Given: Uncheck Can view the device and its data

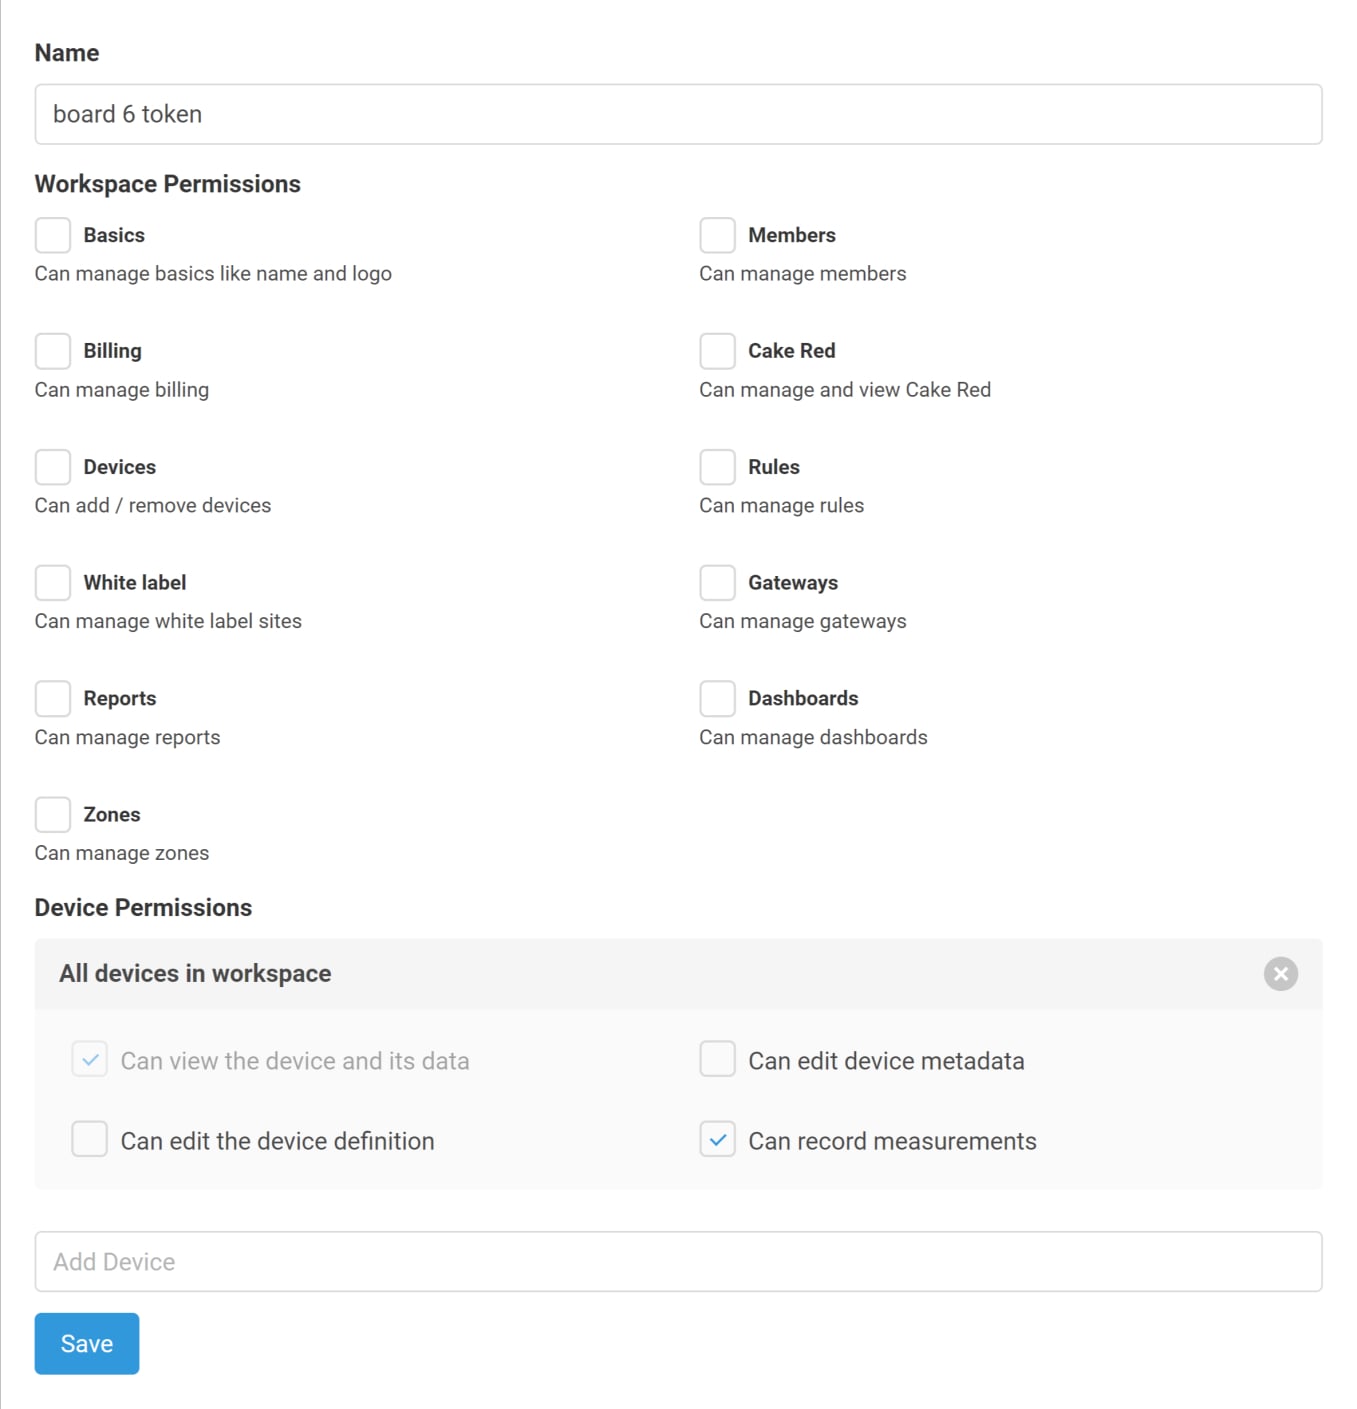Looking at the screenshot, I should pyautogui.click(x=89, y=1059).
